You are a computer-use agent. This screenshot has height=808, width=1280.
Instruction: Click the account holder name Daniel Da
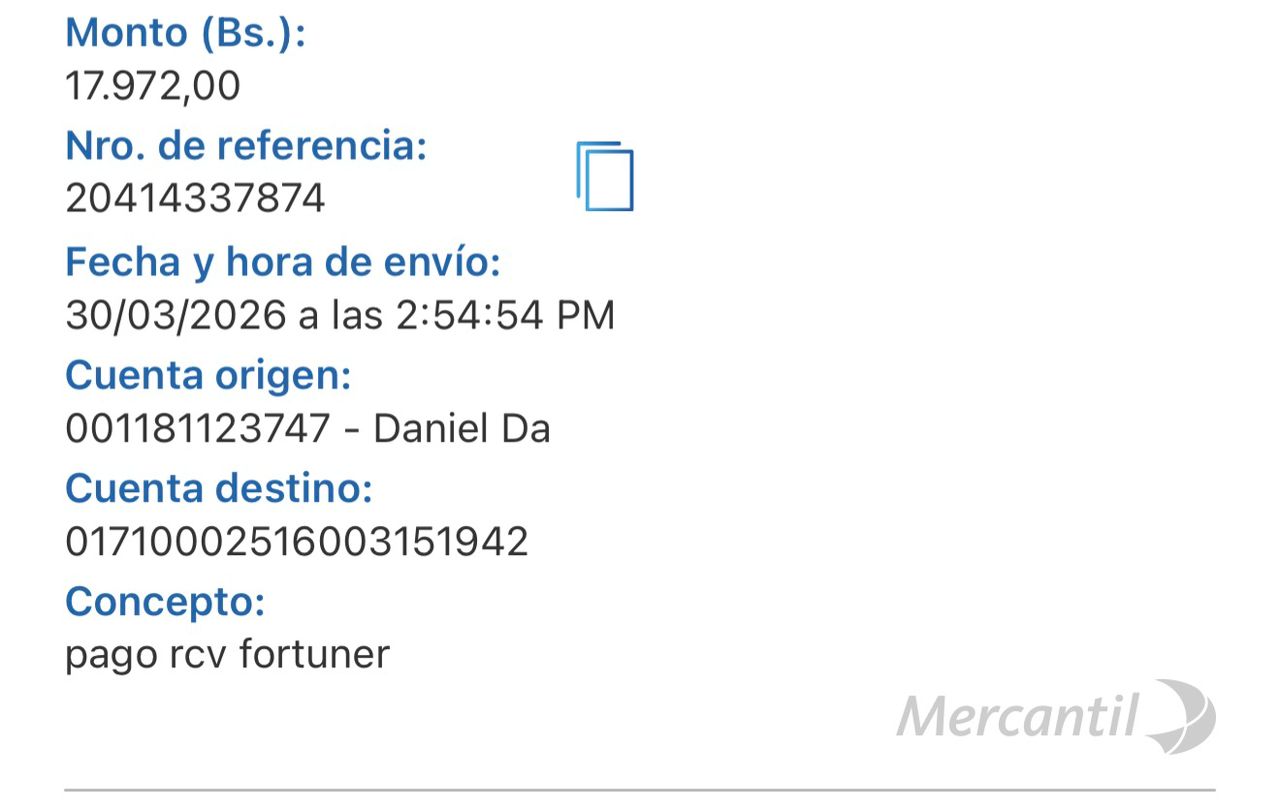click(x=461, y=429)
